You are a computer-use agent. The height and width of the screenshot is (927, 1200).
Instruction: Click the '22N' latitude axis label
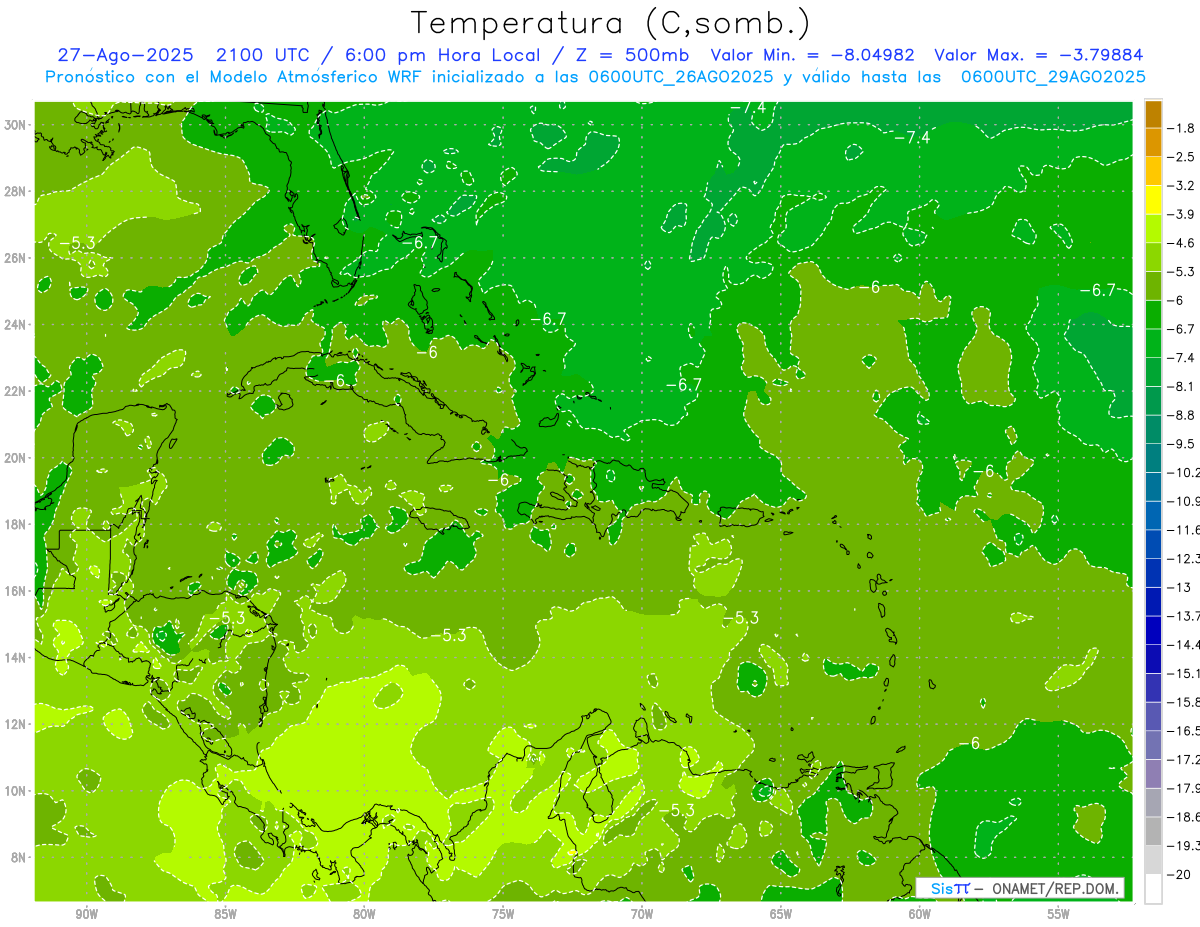pyautogui.click(x=15, y=391)
